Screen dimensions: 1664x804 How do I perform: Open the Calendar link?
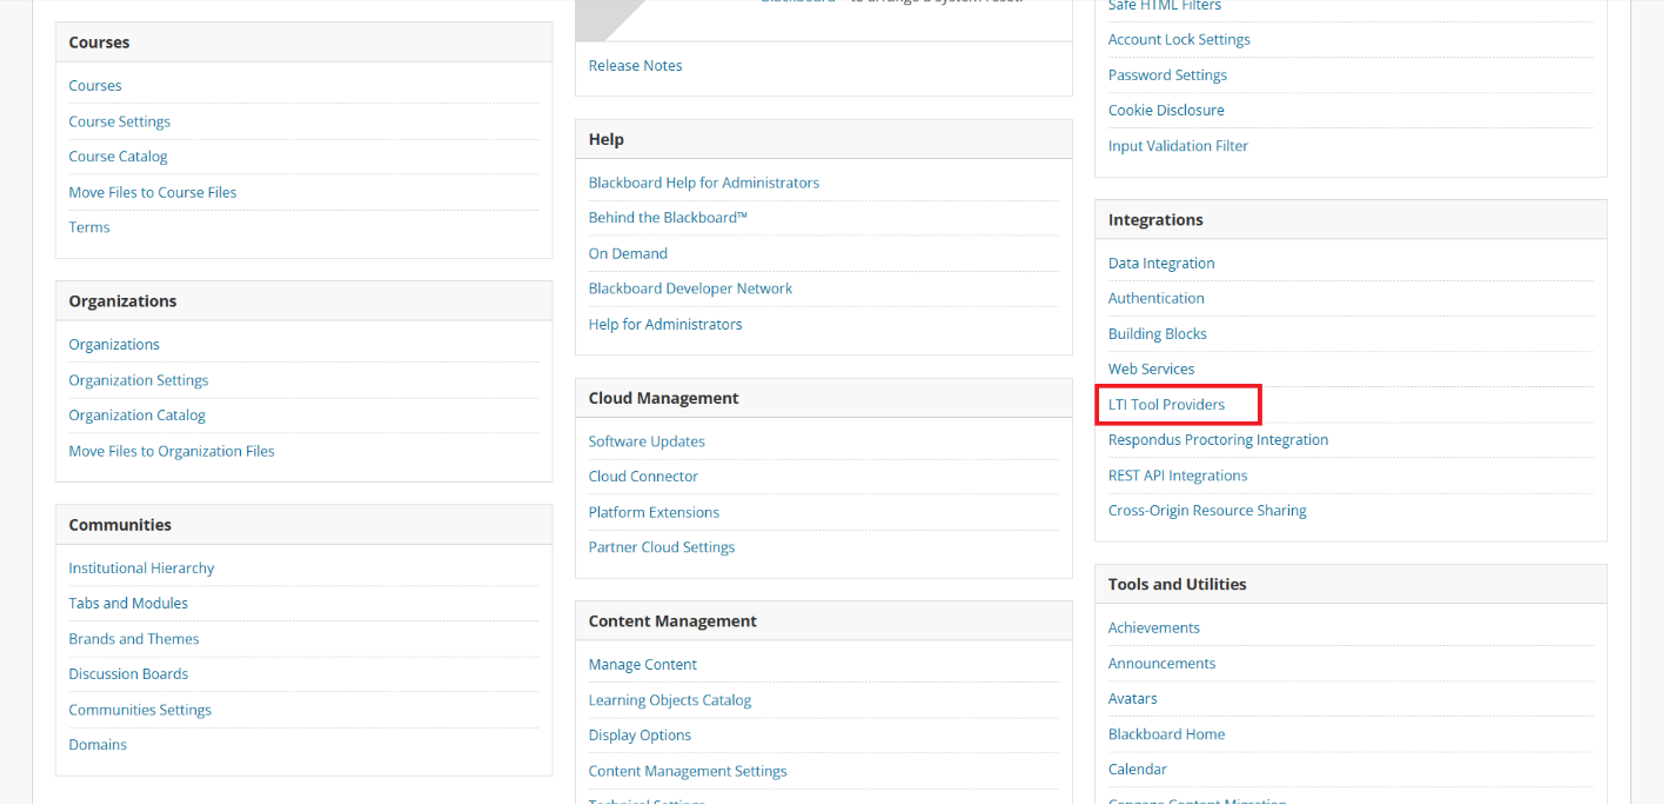coord(1137,770)
